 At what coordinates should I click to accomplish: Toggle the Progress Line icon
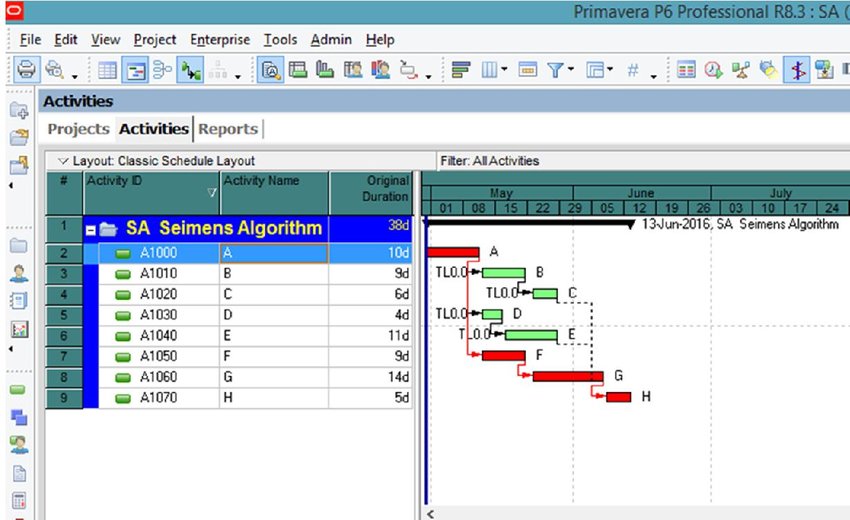[x=797, y=70]
